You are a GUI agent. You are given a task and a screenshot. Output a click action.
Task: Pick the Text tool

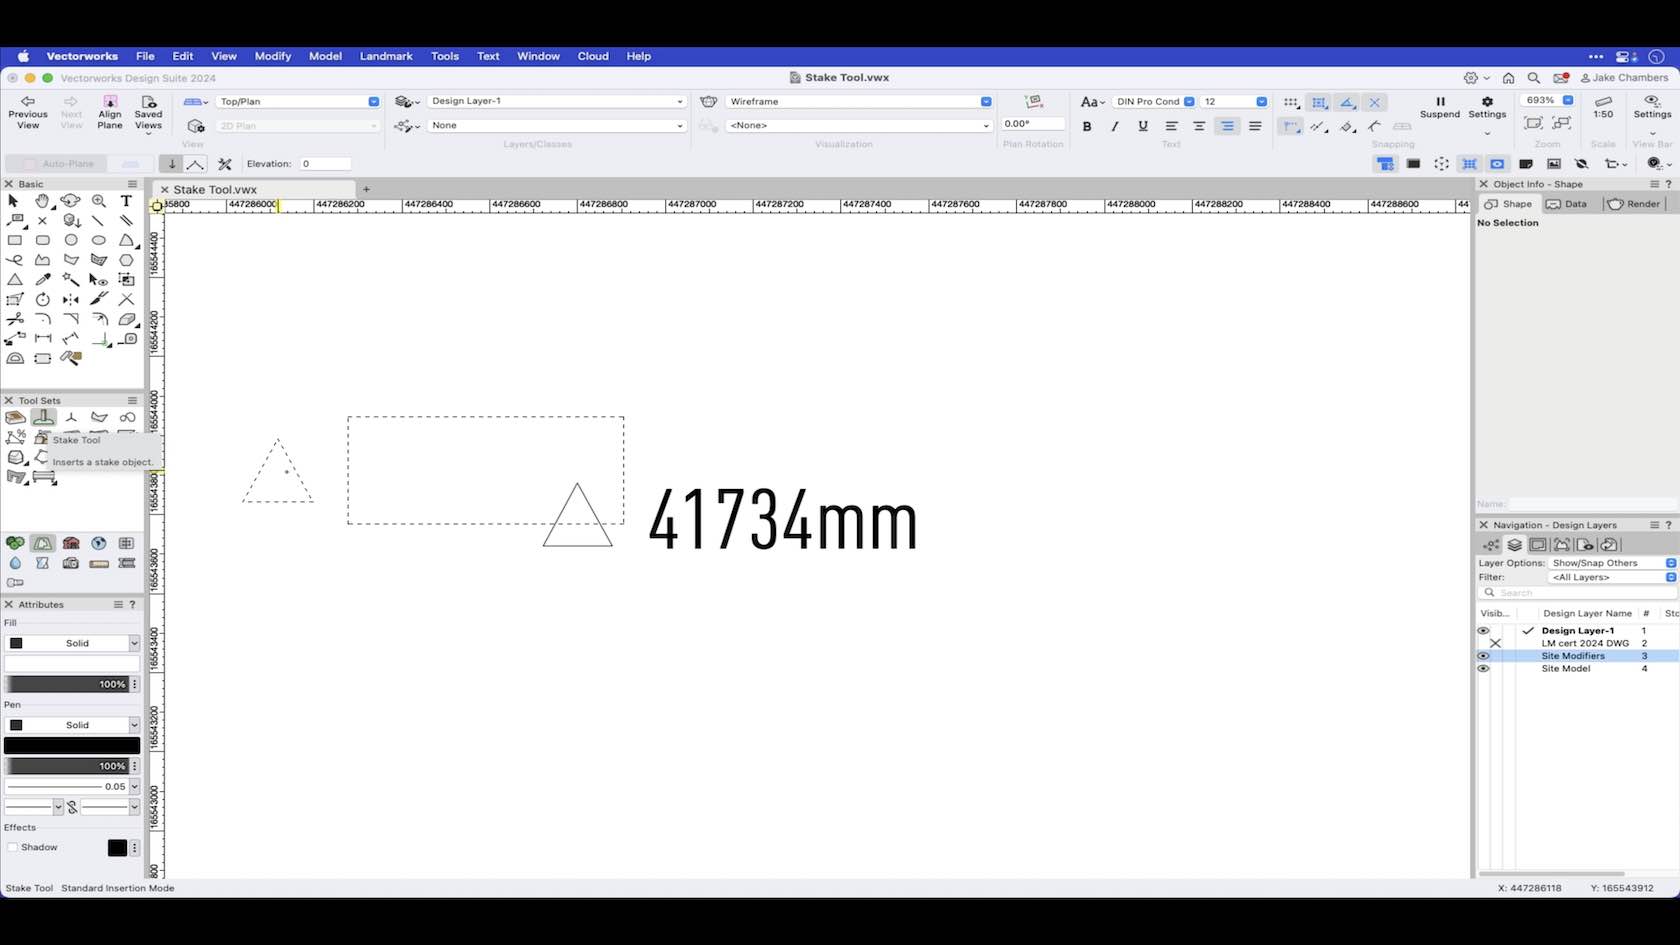tap(126, 201)
